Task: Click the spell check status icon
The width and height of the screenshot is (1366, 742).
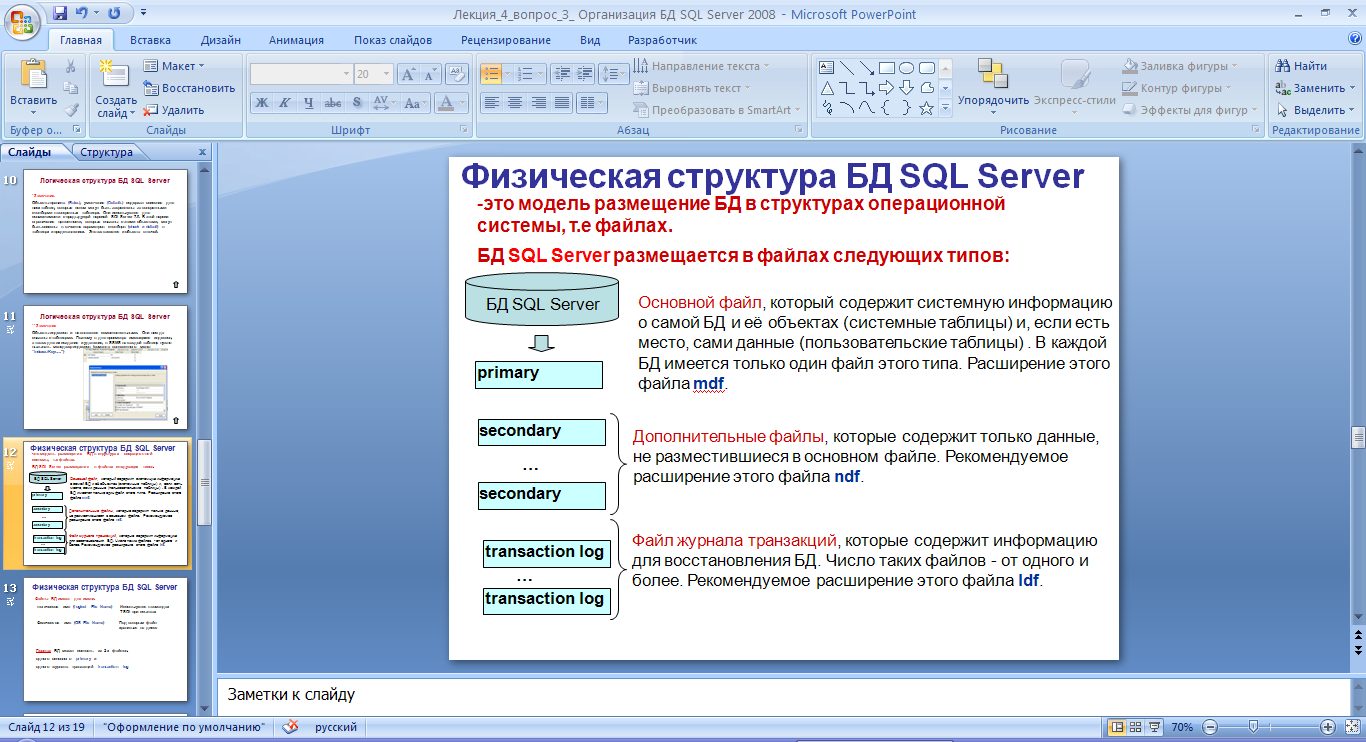Action: pyautogui.click(x=291, y=727)
